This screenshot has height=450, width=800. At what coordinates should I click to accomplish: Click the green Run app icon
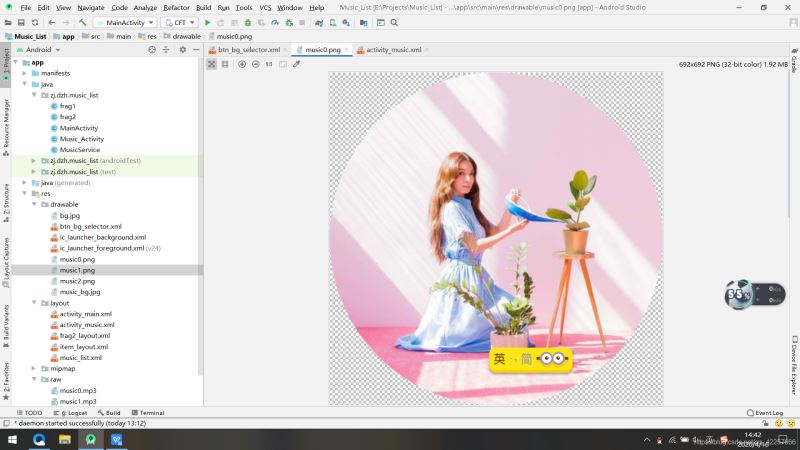(207, 21)
